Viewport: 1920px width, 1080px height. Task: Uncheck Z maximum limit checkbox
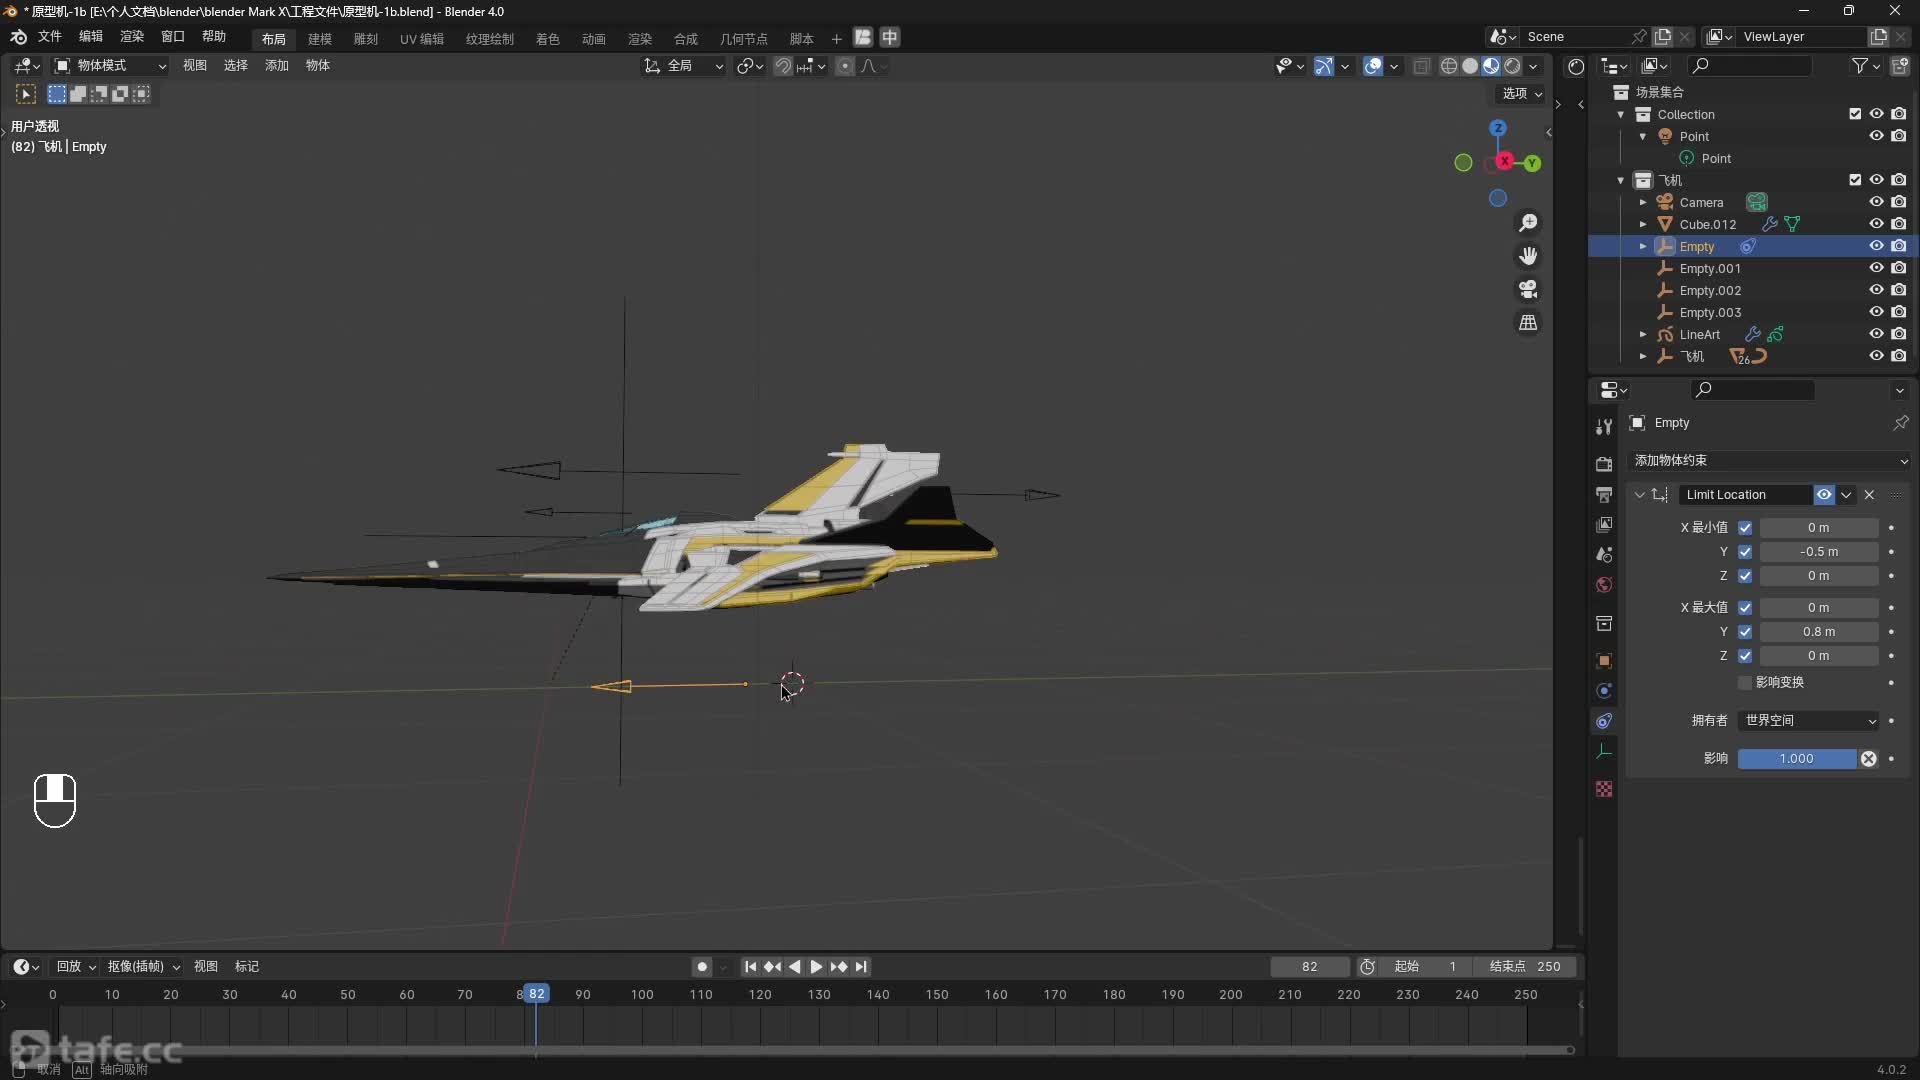coord(1745,656)
